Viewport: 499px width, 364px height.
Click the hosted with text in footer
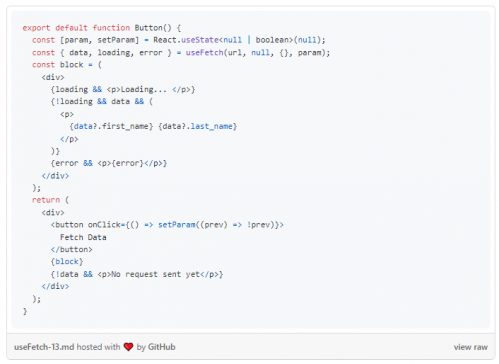point(98,347)
